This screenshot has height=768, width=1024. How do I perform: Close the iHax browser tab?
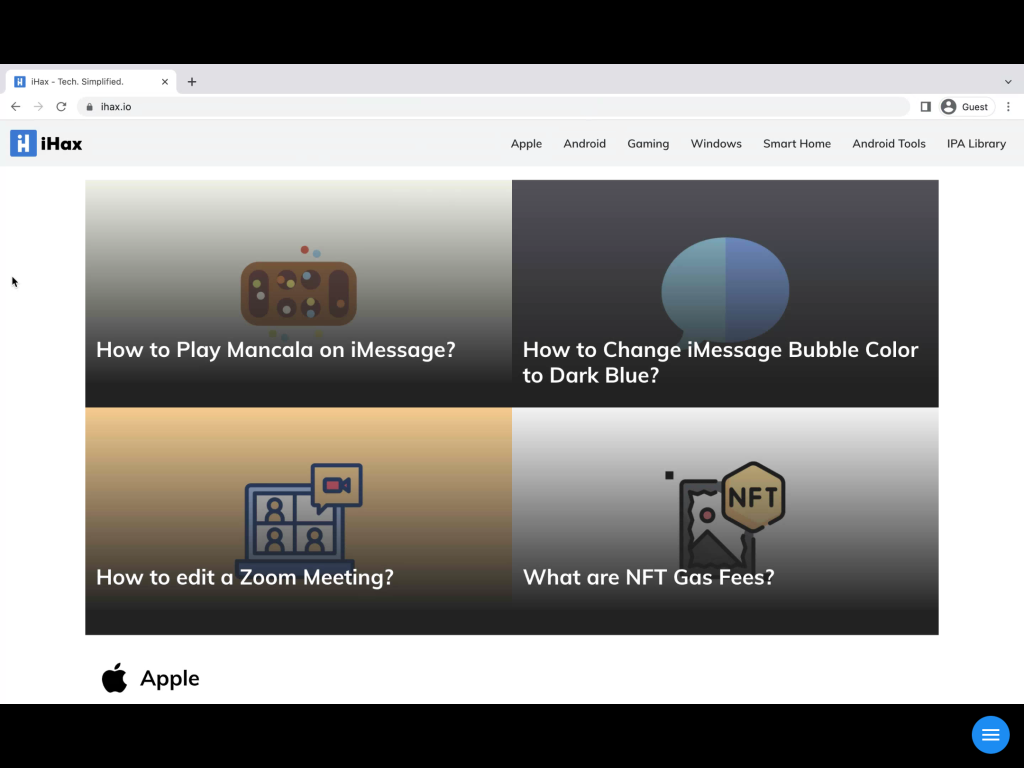tap(165, 82)
